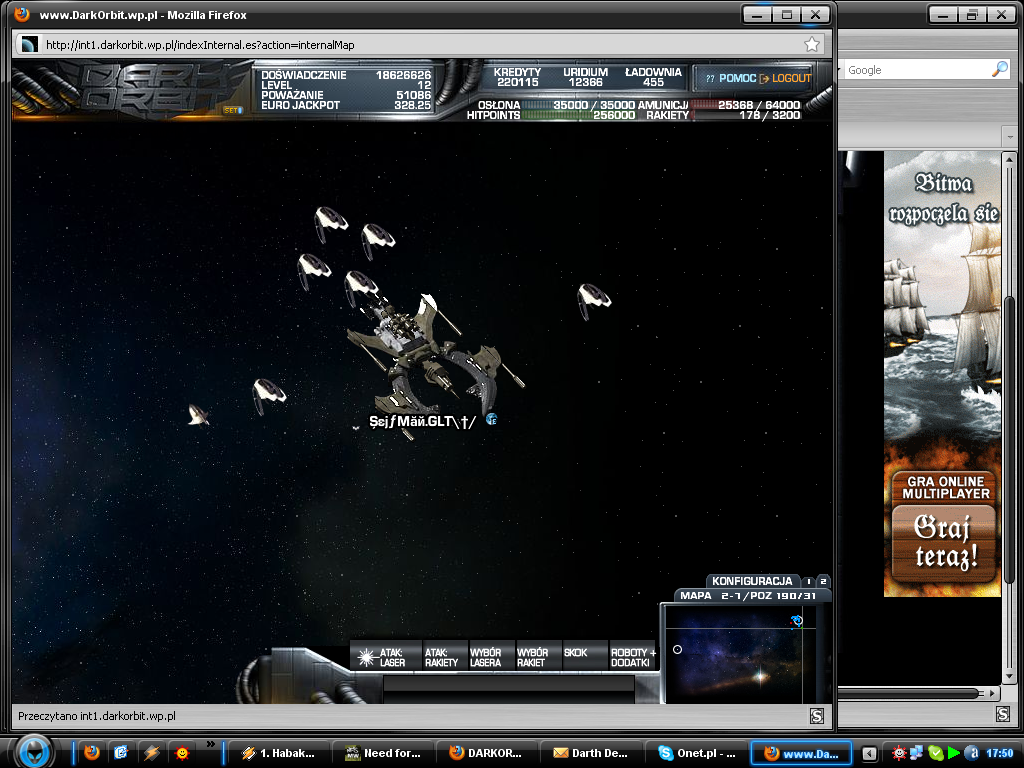Viewport: 1024px width, 768px height.
Task: Open ROBOTY + DODATKI extras menu
Action: 632,657
